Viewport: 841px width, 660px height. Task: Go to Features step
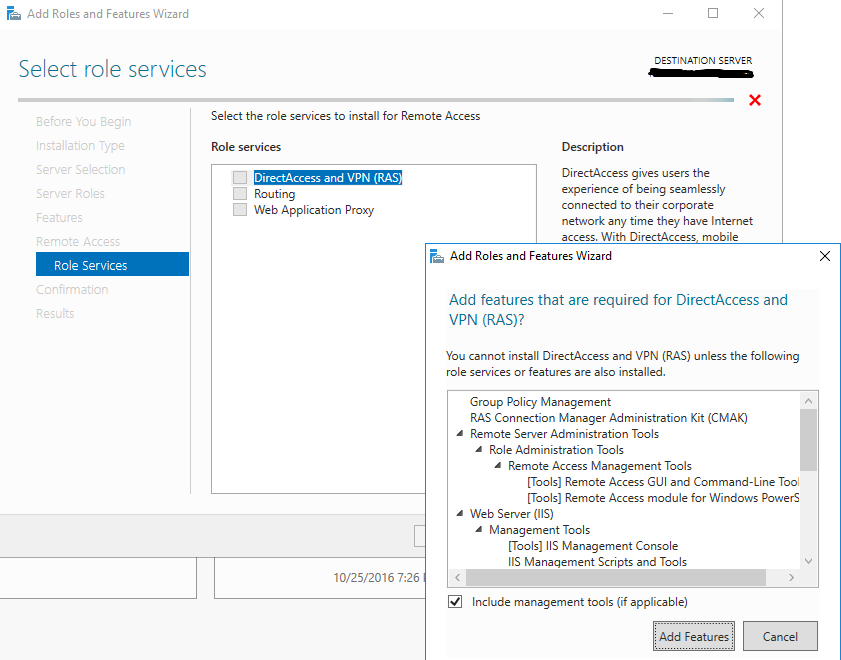click(x=59, y=218)
